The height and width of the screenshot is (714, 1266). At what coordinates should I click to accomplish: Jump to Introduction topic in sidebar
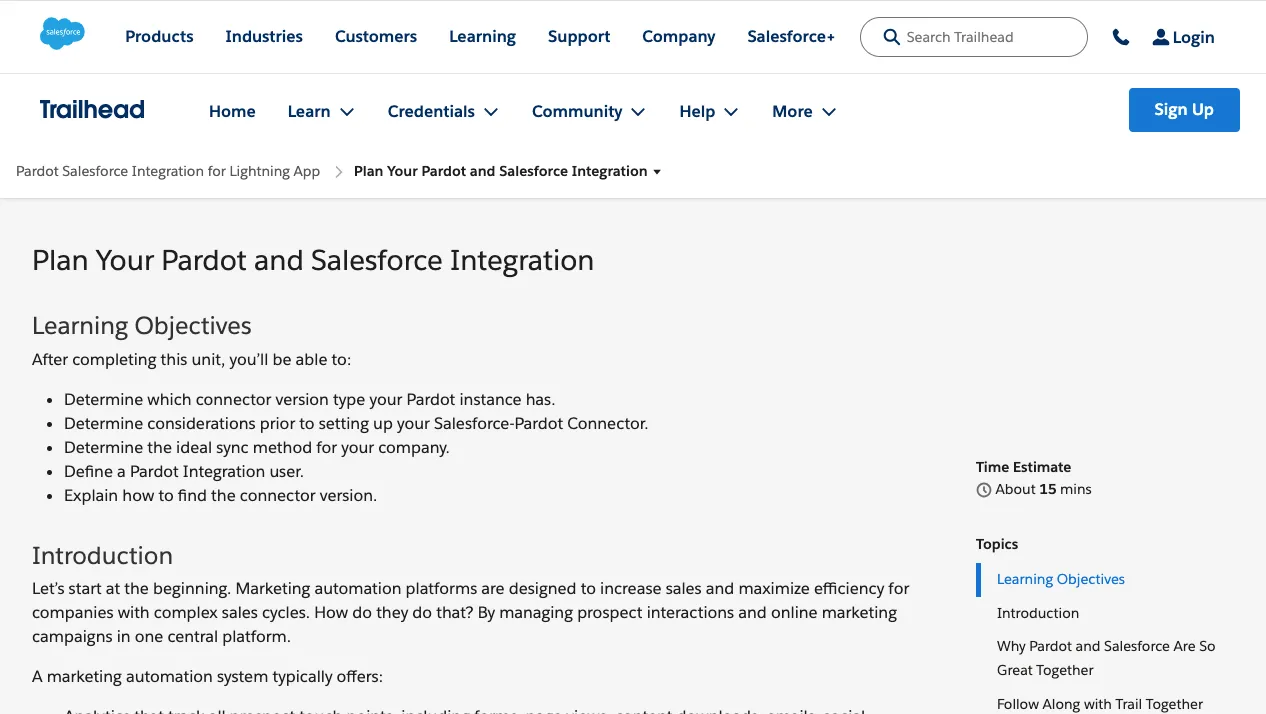coord(1038,613)
